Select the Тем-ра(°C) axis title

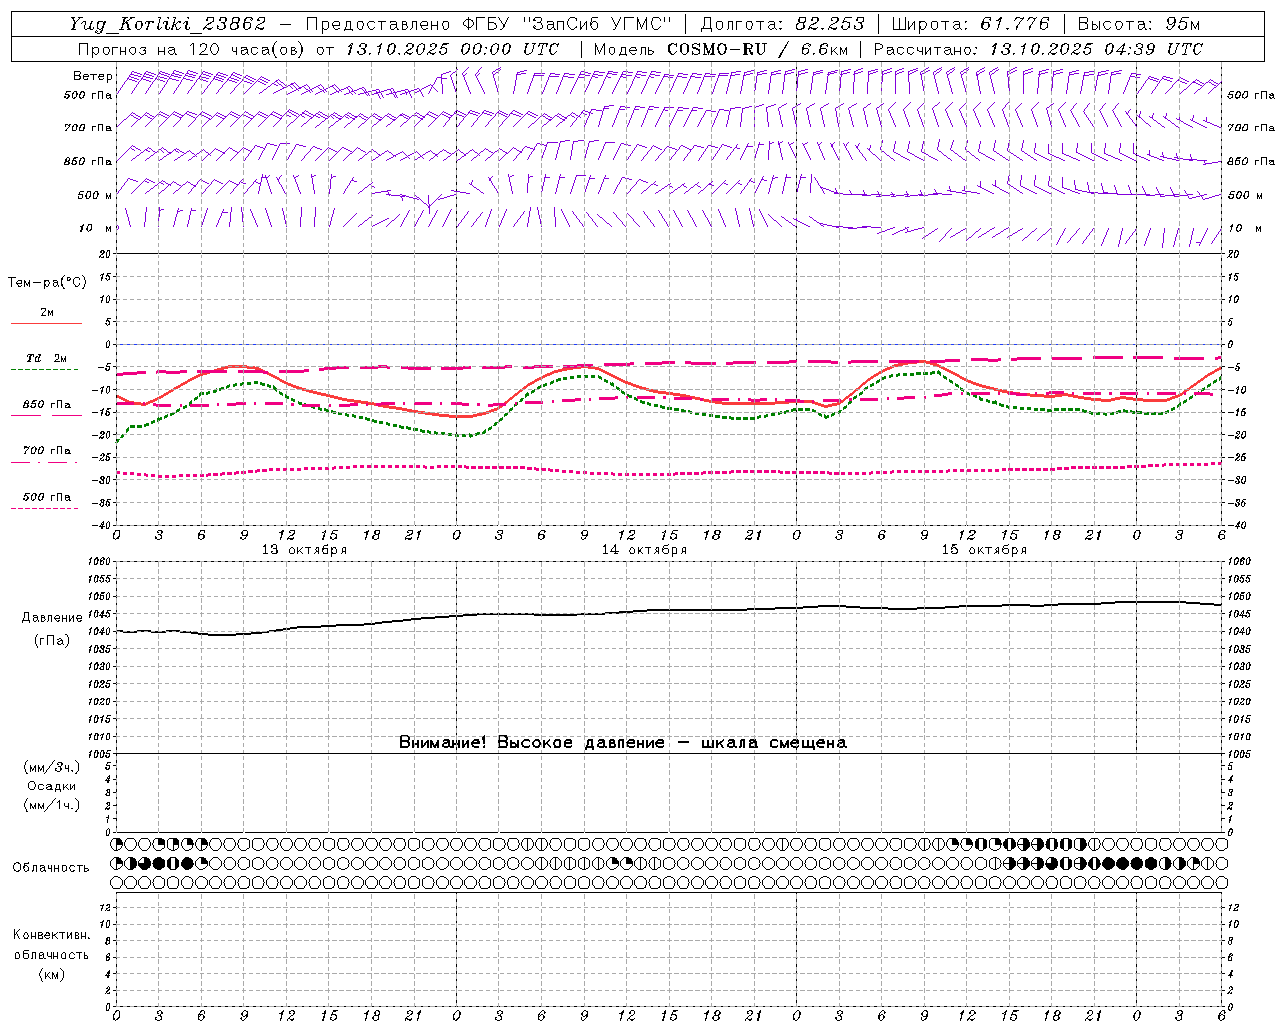pos(47,283)
